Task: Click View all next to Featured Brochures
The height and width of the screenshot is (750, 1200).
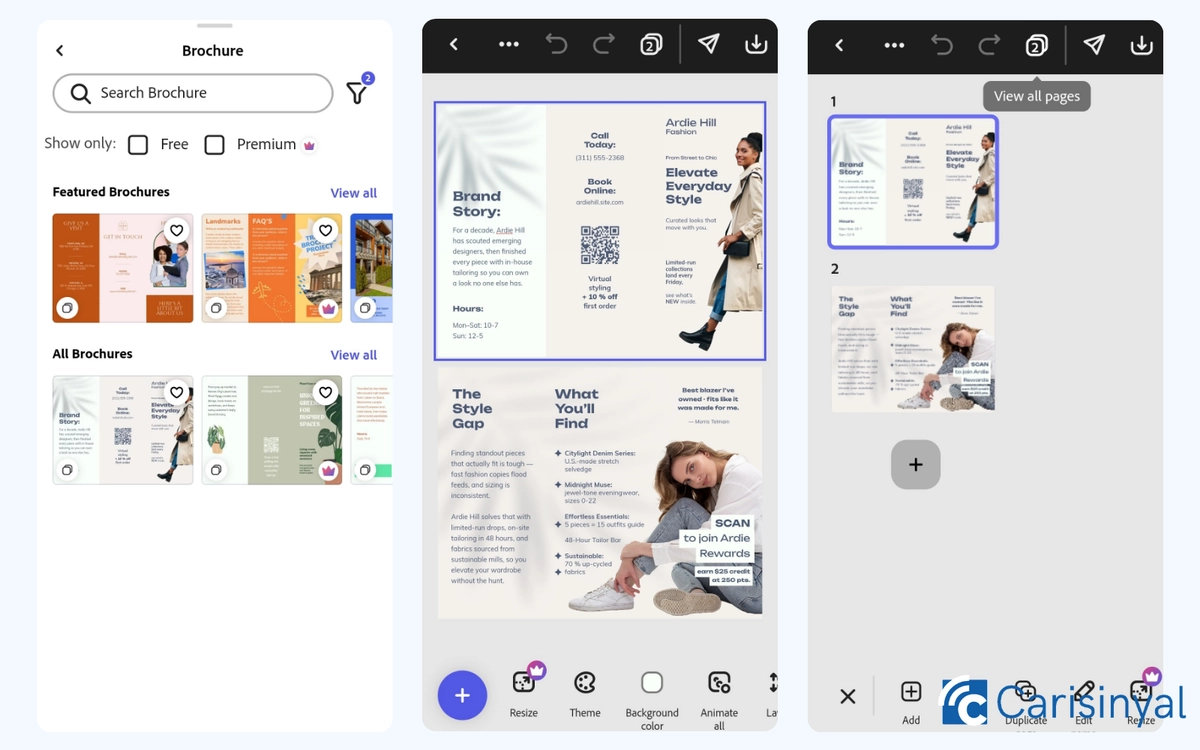Action: (x=354, y=192)
